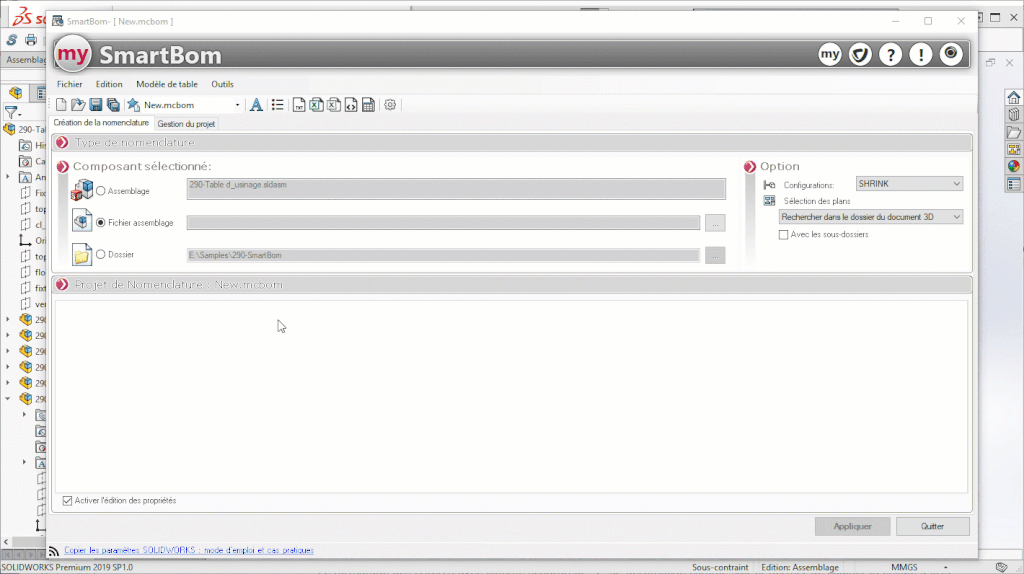1024x574 pixels.
Task: Collapse the Composant sélectionné section chevron
Action: 63,167
